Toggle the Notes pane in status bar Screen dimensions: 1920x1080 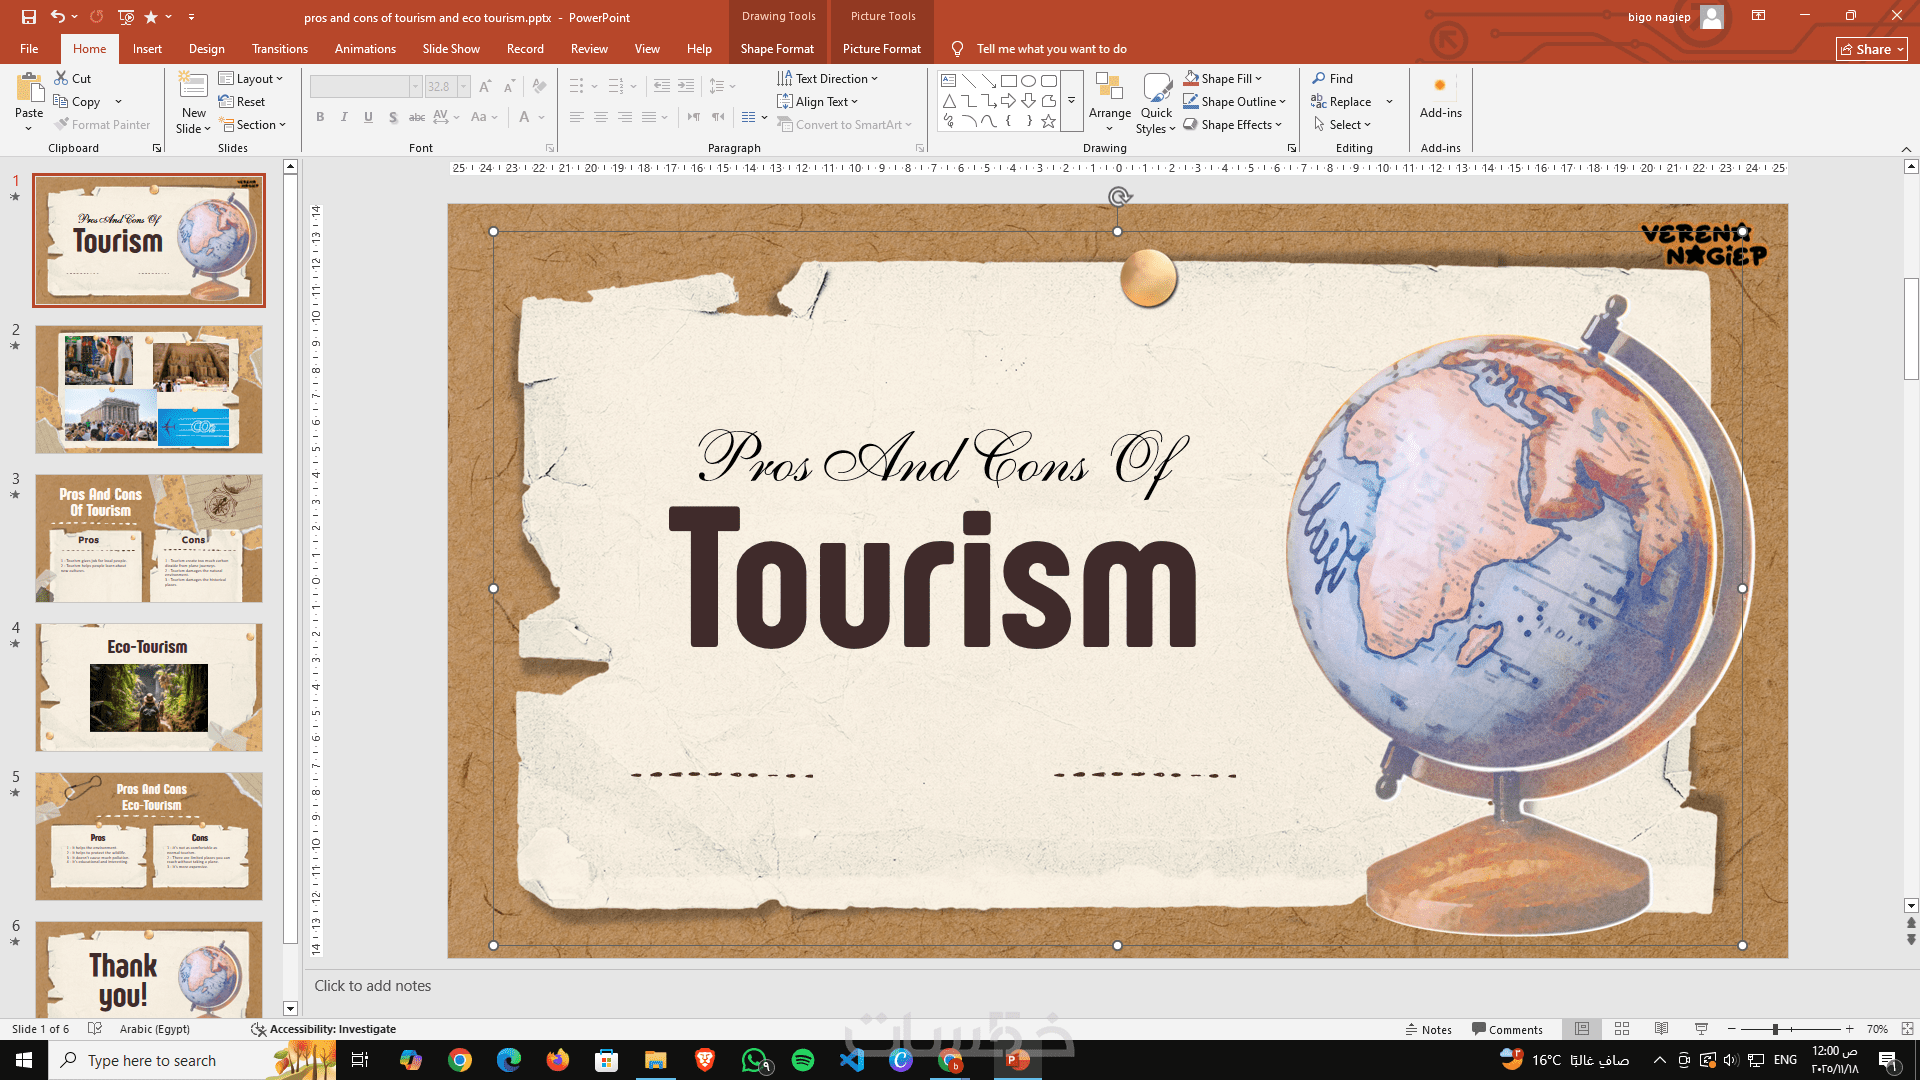1428,1029
